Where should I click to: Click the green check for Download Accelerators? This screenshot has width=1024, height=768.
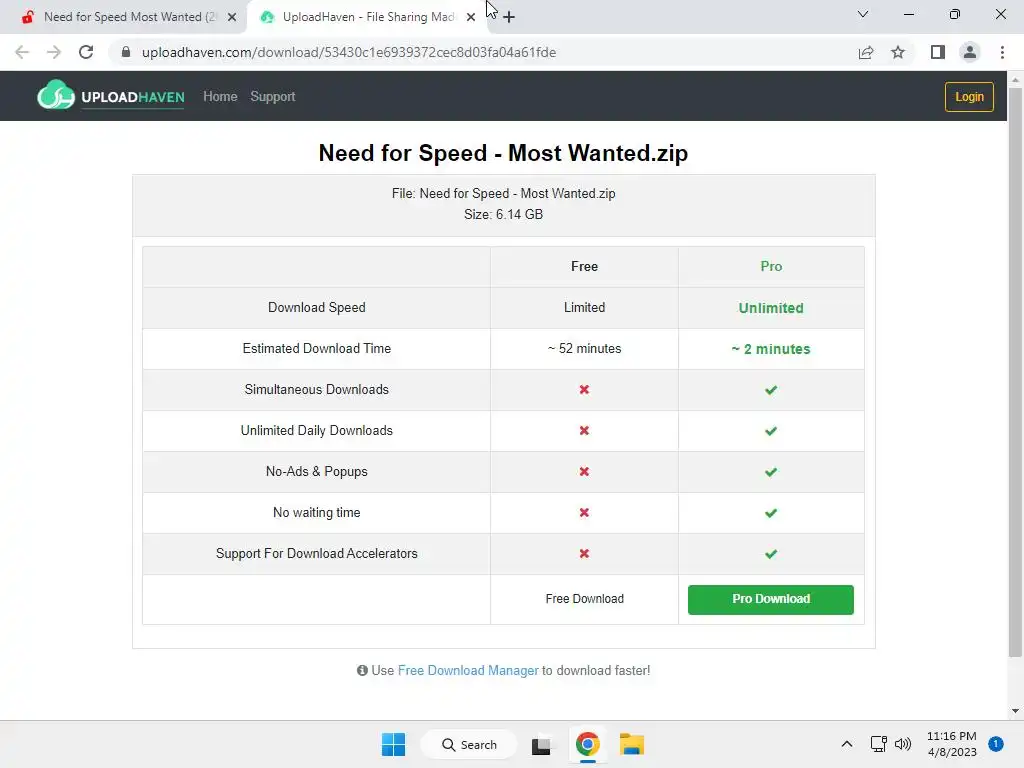[x=771, y=554]
